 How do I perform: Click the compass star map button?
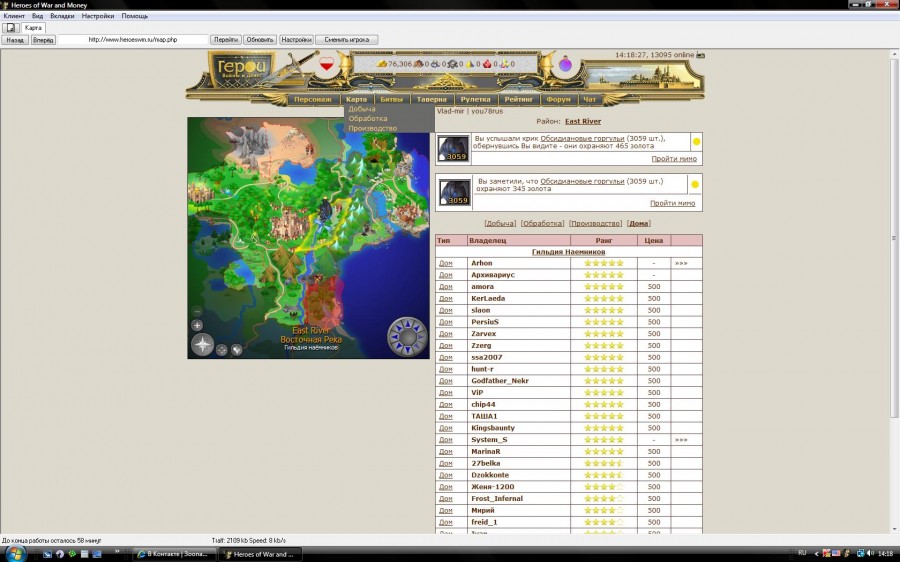(203, 345)
